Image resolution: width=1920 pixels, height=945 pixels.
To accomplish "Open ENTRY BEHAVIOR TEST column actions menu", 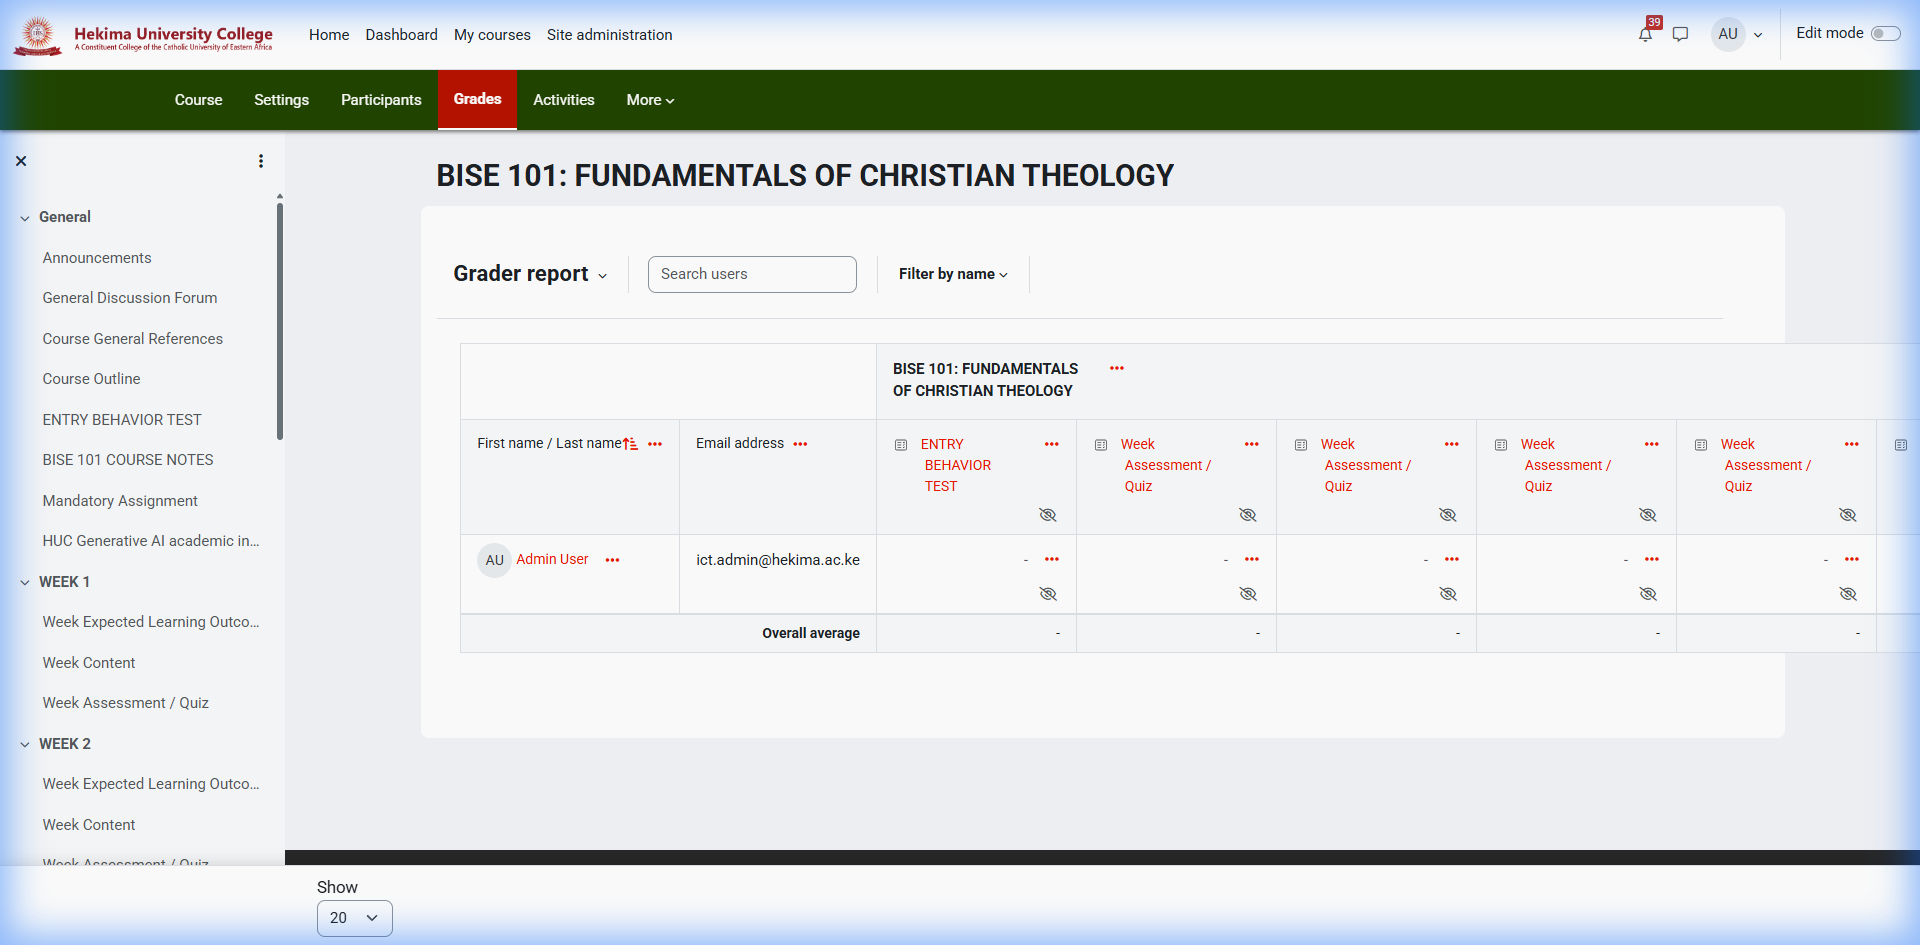I will [1052, 444].
